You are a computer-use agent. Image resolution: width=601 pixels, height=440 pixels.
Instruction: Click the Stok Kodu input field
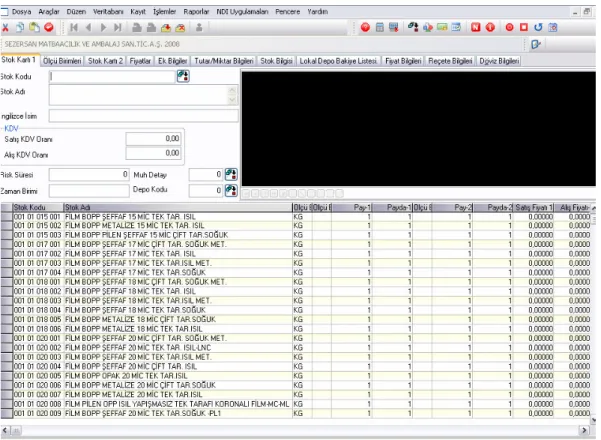tap(112, 77)
